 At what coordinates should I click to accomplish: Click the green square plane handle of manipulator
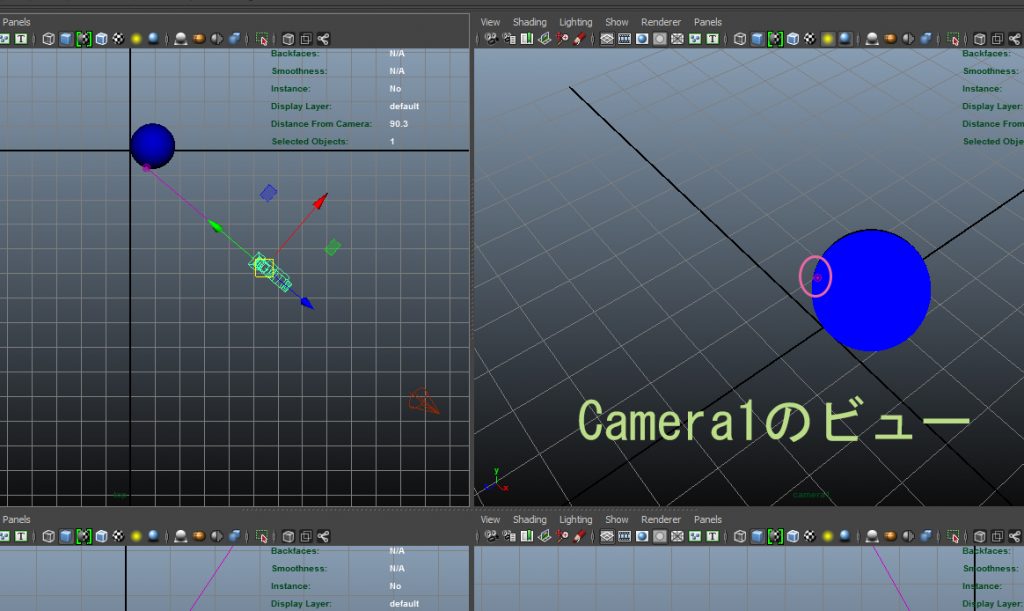(x=332, y=247)
